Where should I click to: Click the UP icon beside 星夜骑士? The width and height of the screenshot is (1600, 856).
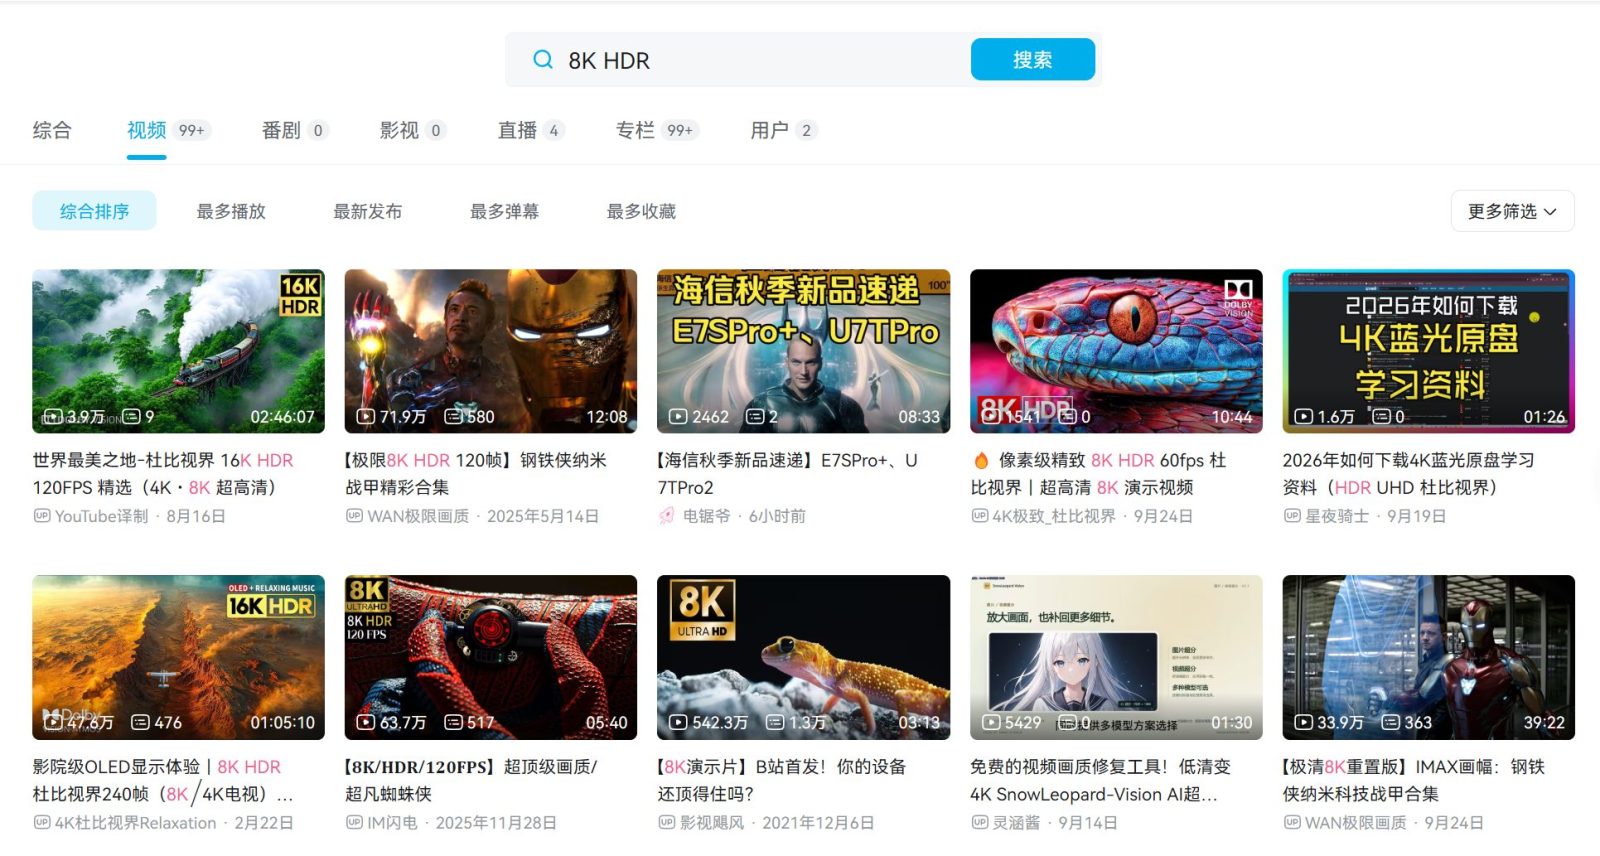tap(1292, 516)
